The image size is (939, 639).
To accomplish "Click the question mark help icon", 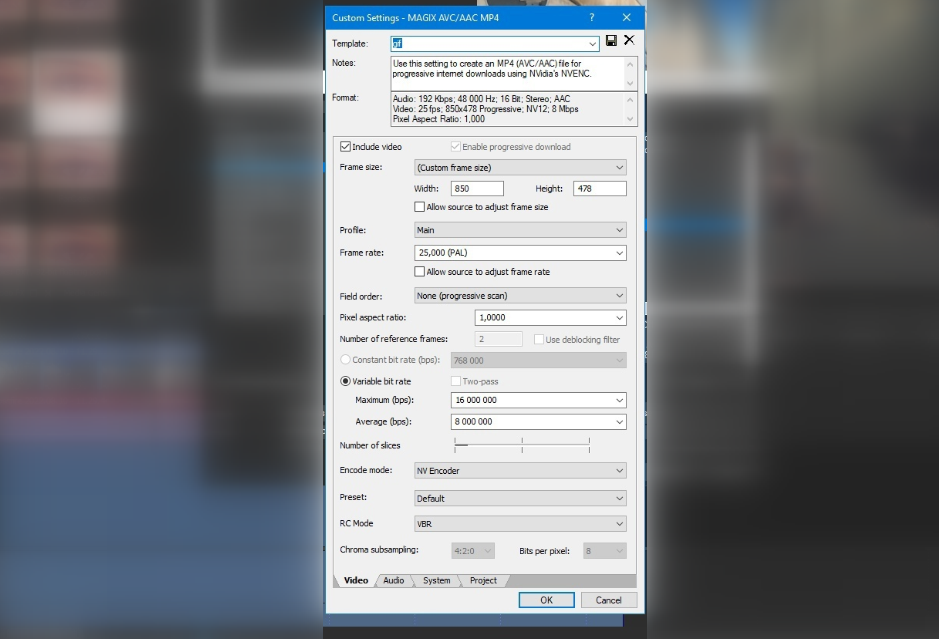I will [591, 18].
